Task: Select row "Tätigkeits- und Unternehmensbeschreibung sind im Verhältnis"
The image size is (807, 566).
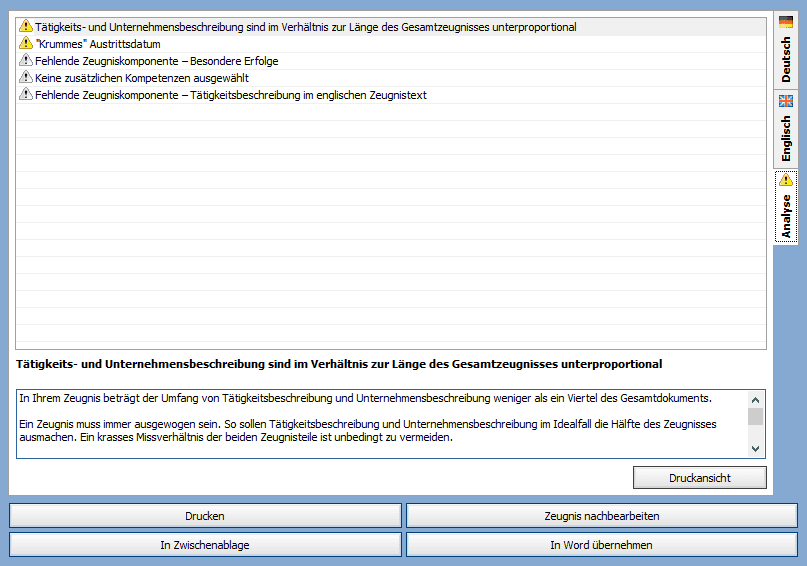Action: (x=391, y=27)
